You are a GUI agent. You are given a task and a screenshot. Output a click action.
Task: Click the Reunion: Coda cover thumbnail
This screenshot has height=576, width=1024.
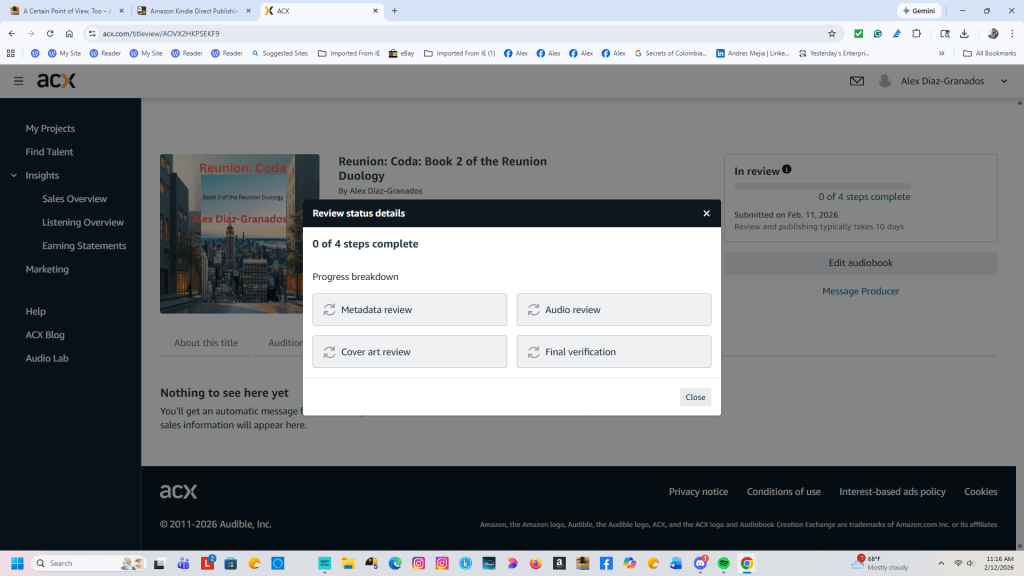[x=240, y=234]
